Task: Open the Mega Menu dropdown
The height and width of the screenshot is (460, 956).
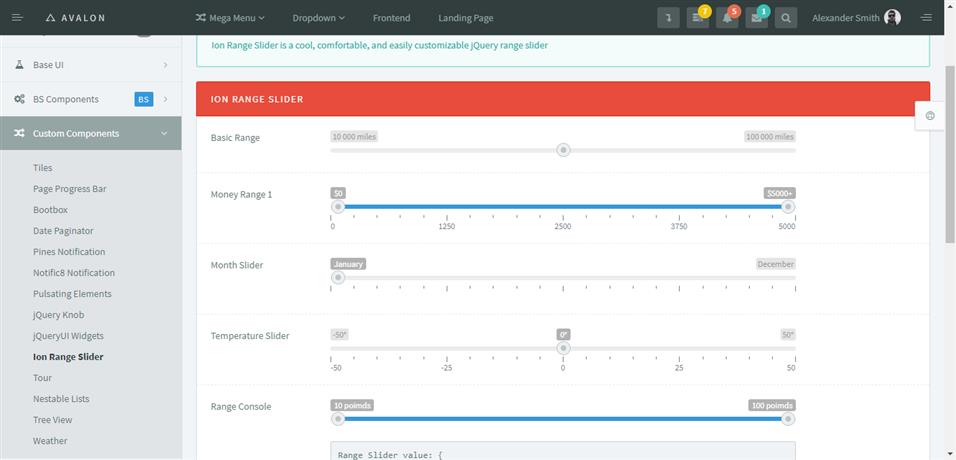Action: (230, 18)
